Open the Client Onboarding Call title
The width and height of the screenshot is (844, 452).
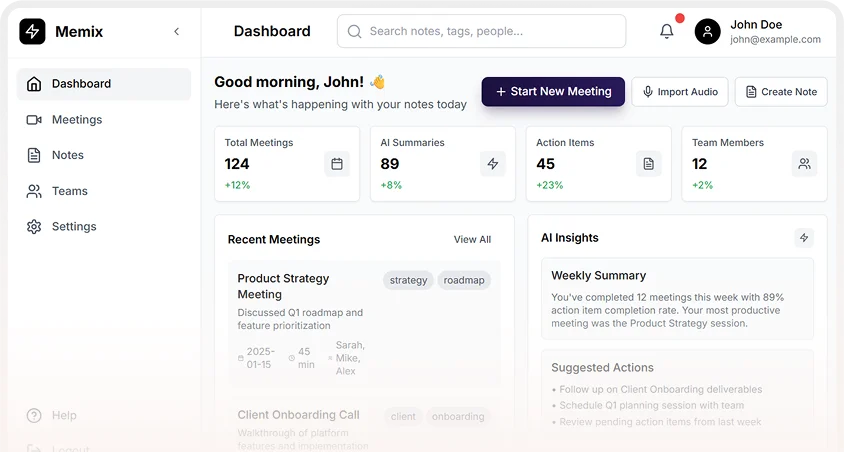[x=298, y=415]
